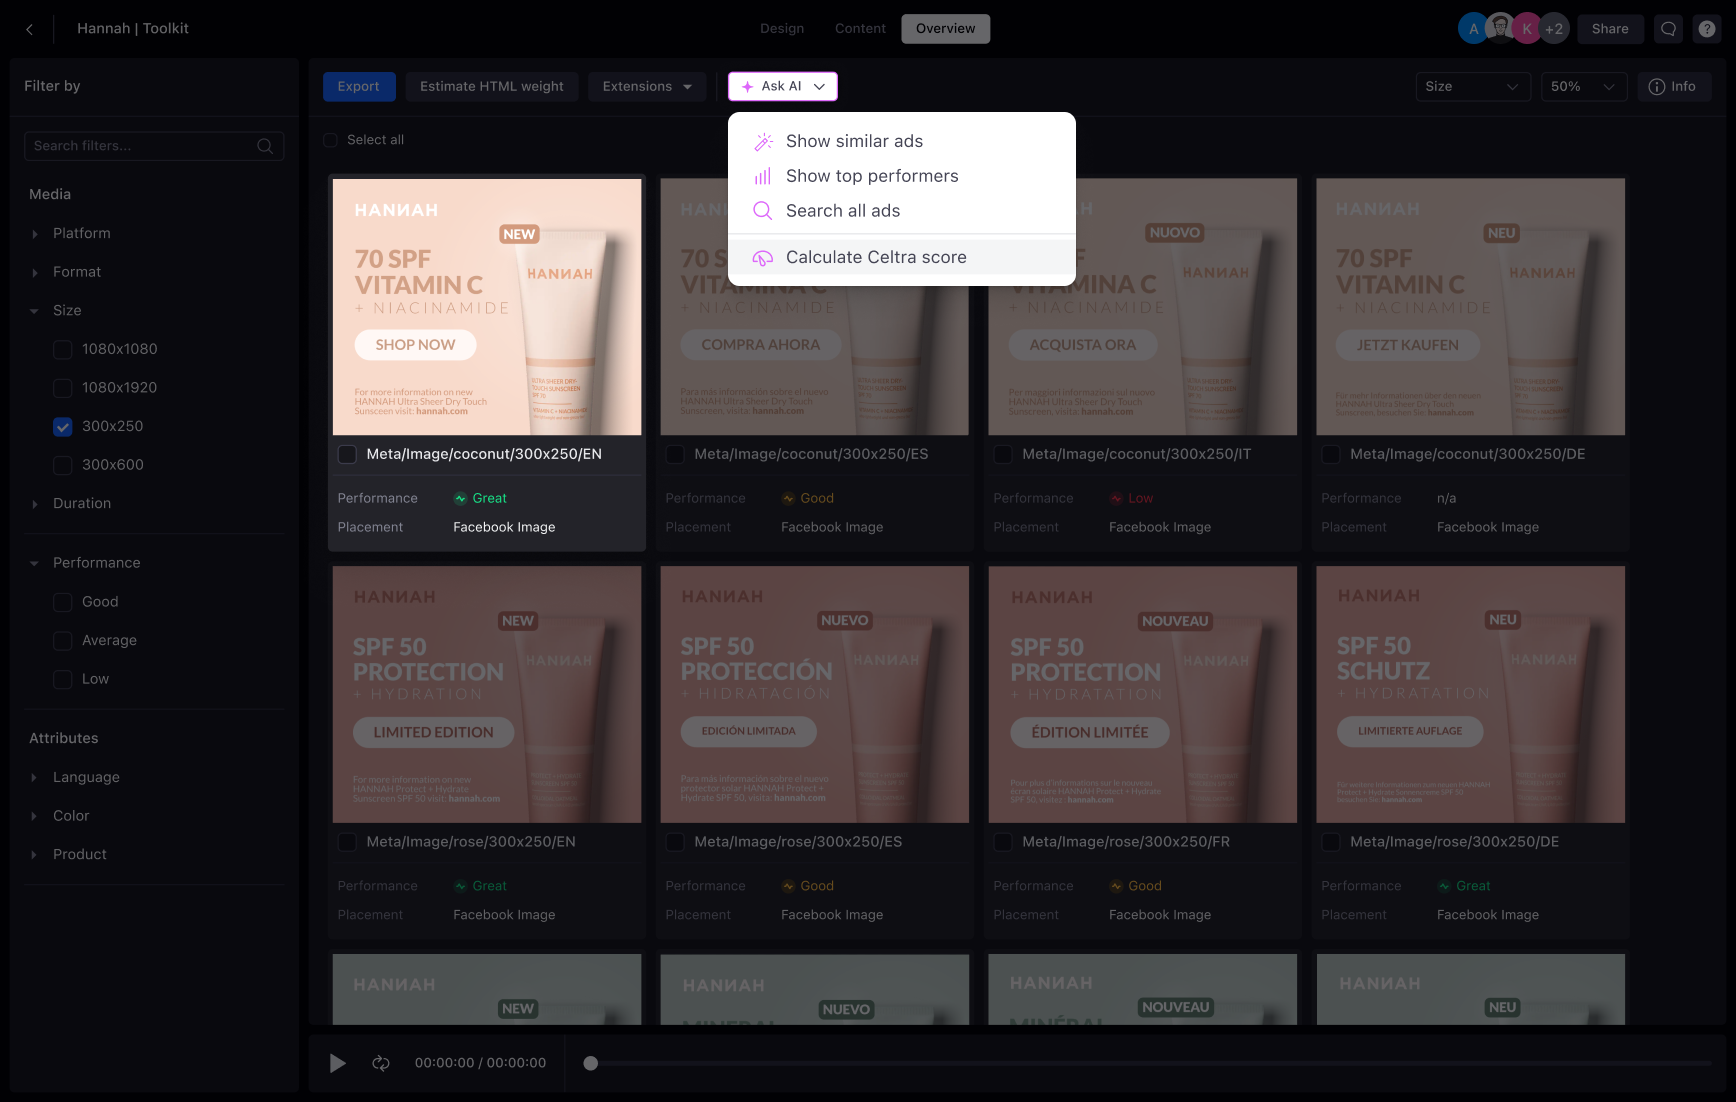
Task: Play the ad preview timeline
Action: pyautogui.click(x=338, y=1063)
